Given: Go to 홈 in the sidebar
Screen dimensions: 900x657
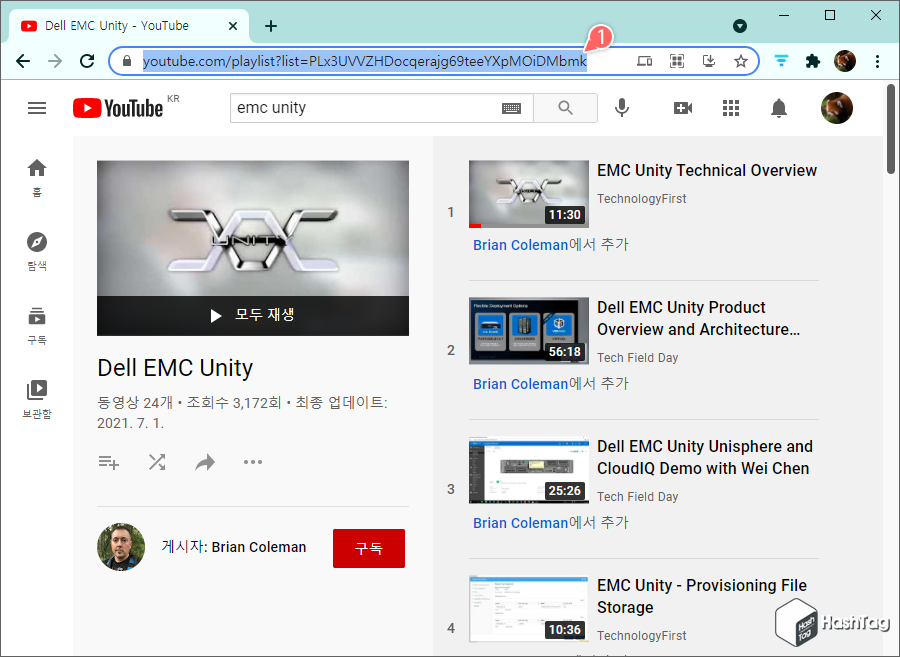Looking at the screenshot, I should pos(37,178).
